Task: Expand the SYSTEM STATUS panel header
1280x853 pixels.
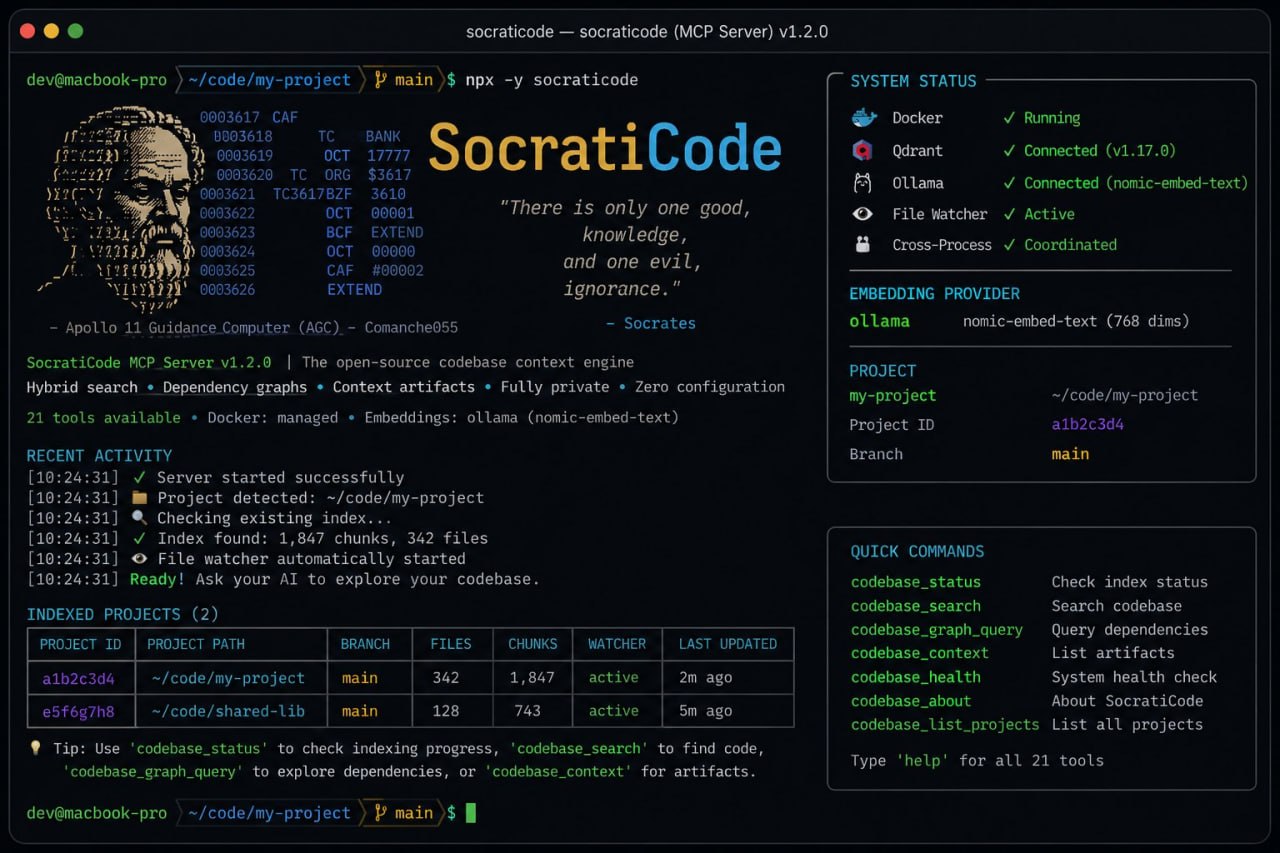Action: 915,81
